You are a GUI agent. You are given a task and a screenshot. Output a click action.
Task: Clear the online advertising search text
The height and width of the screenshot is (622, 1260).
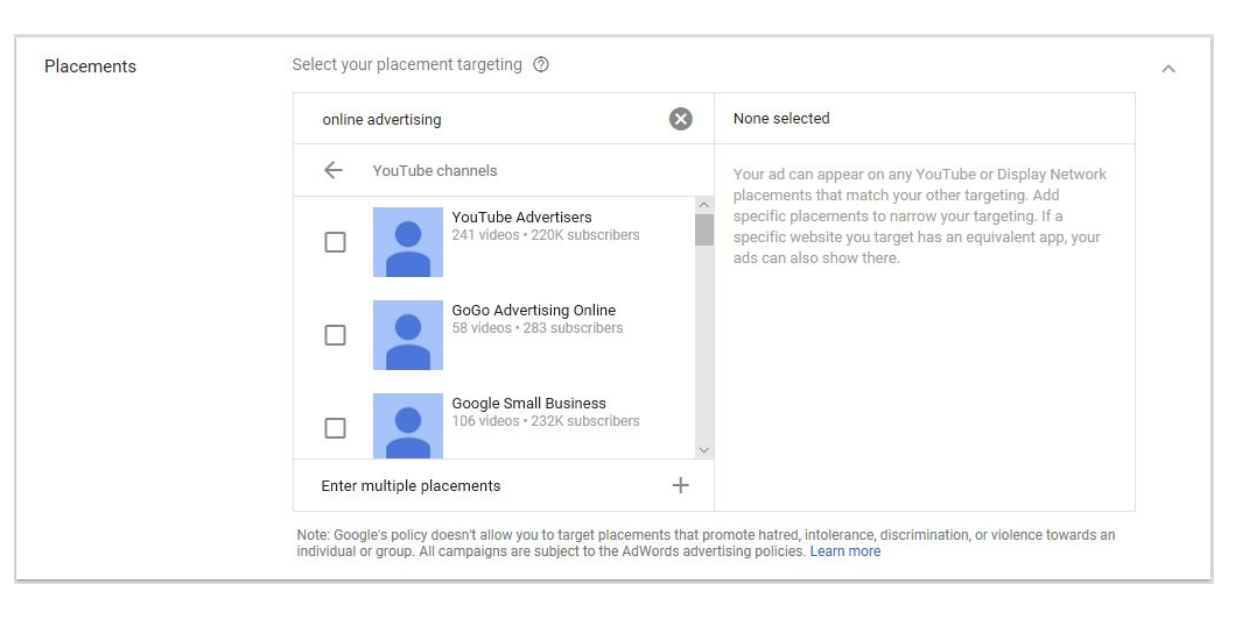click(680, 119)
